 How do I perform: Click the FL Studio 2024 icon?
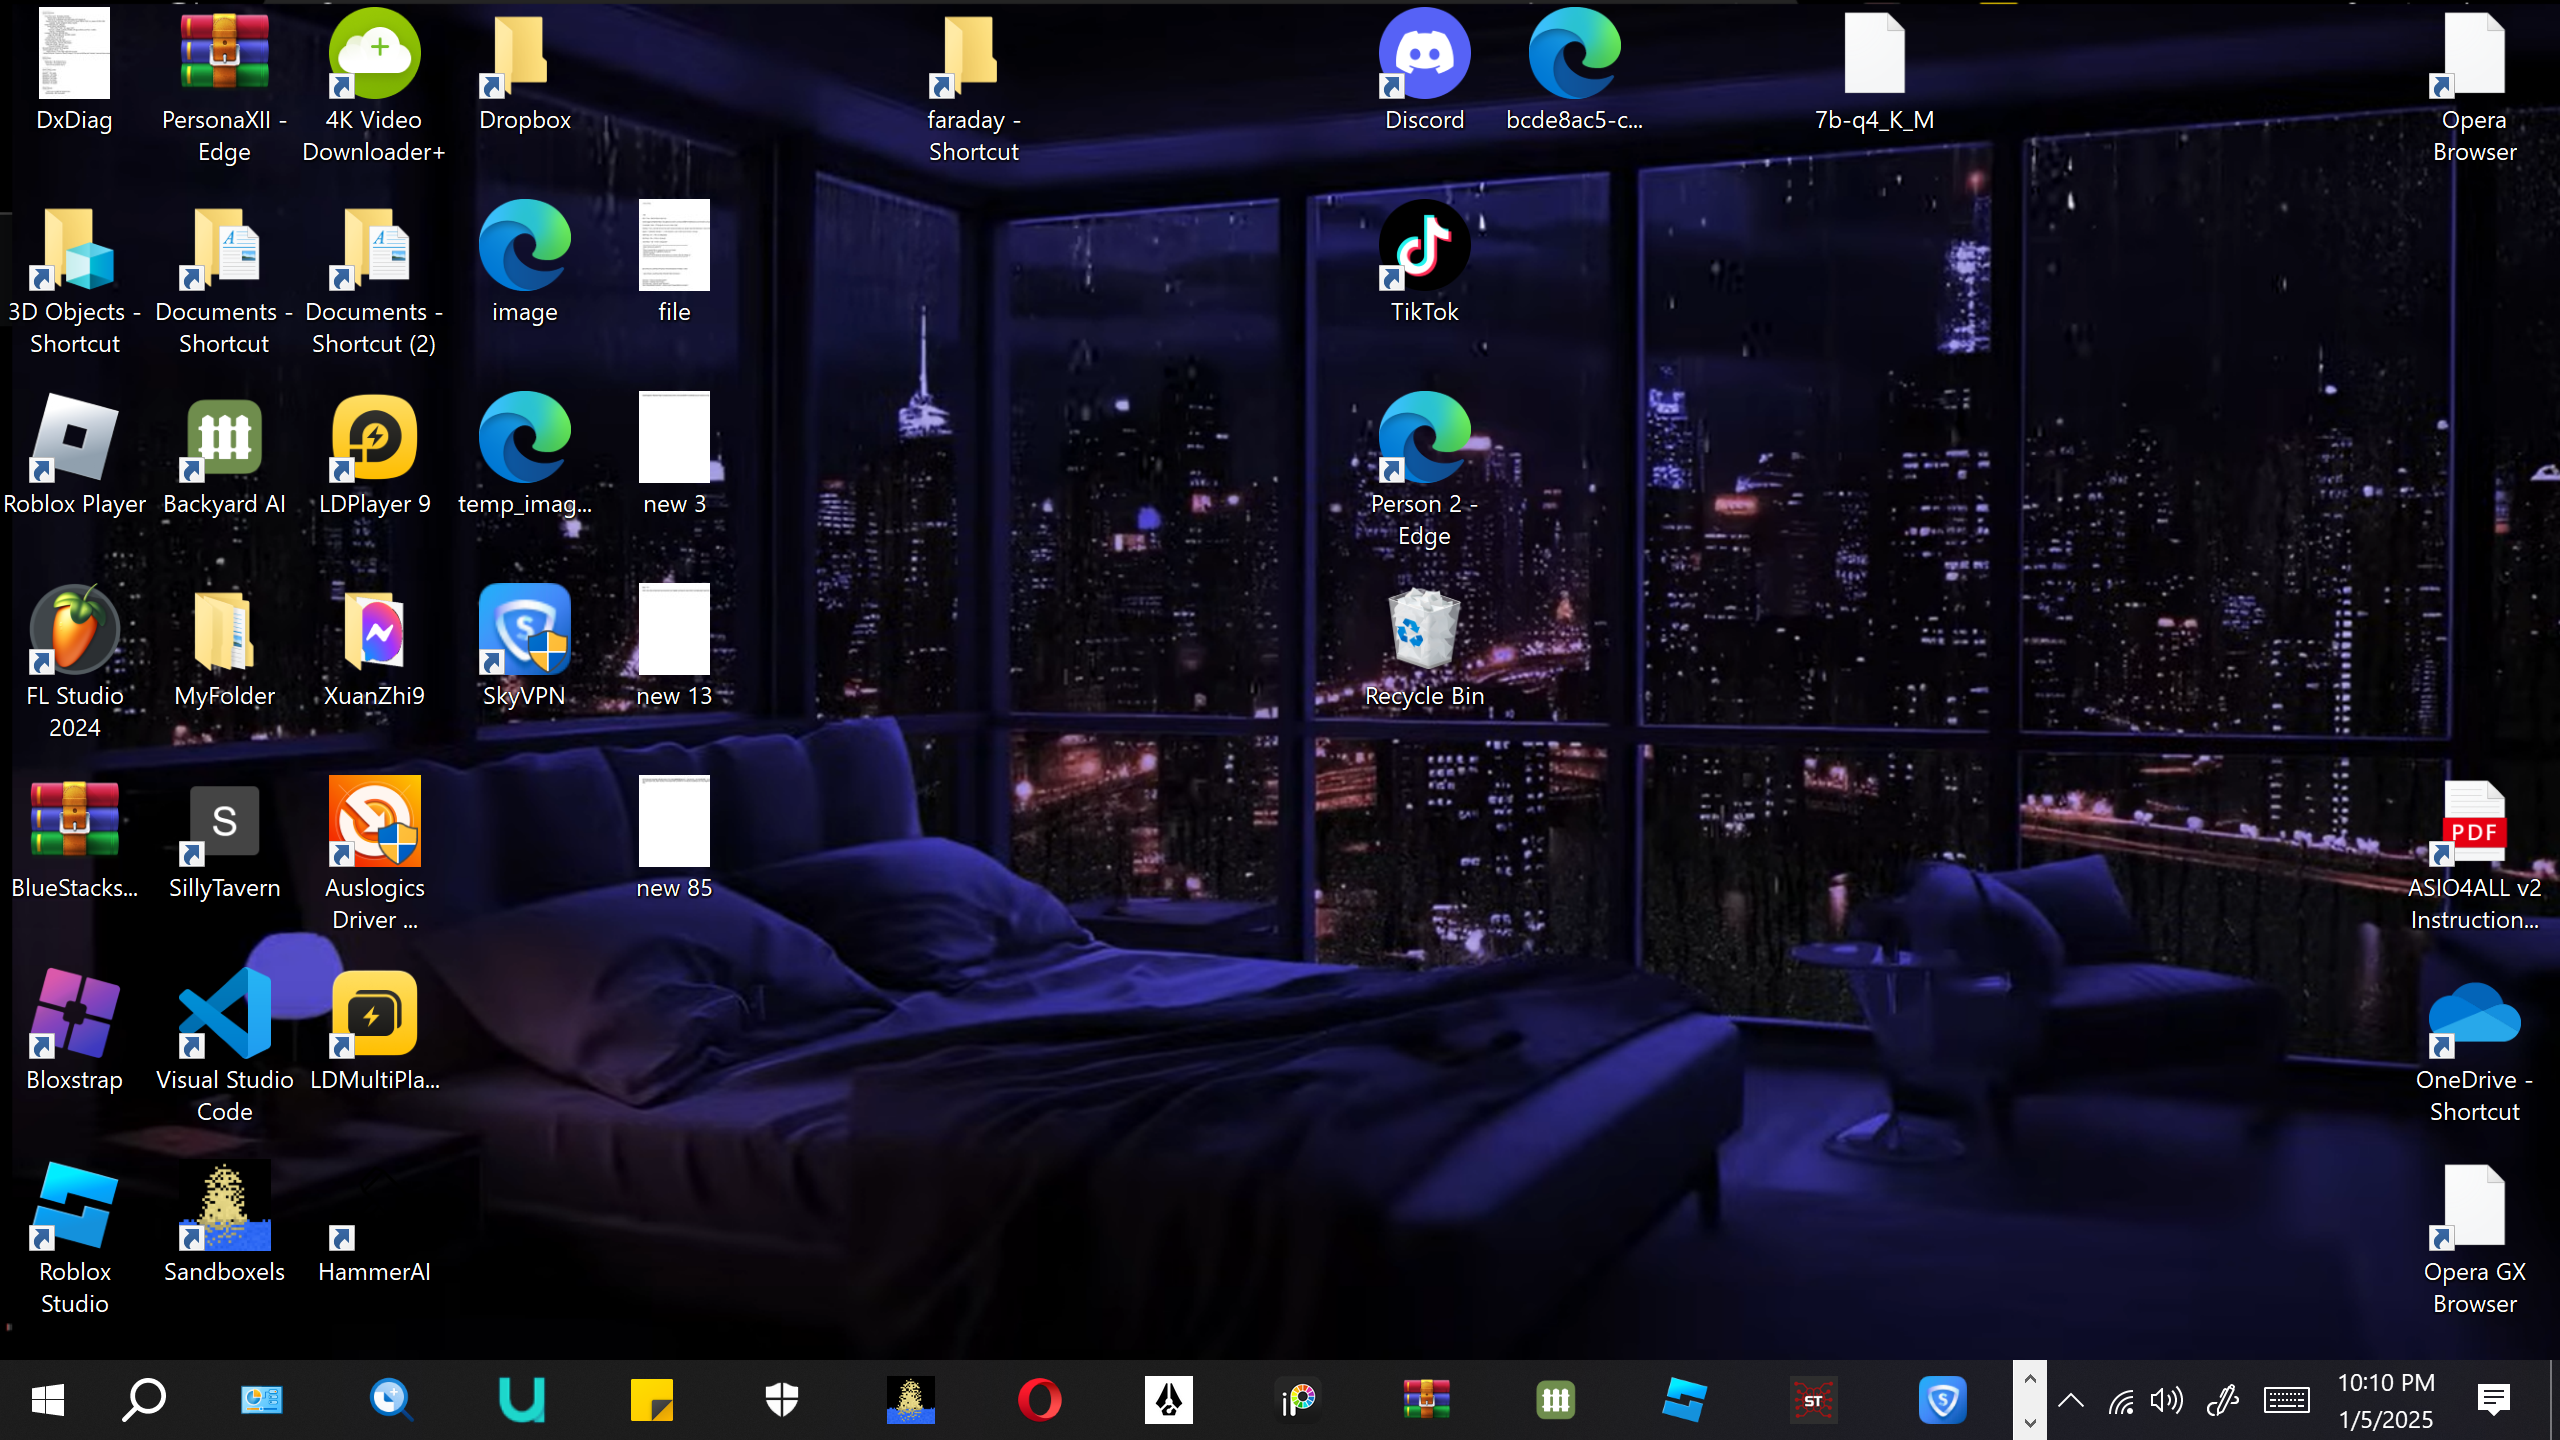(75, 630)
